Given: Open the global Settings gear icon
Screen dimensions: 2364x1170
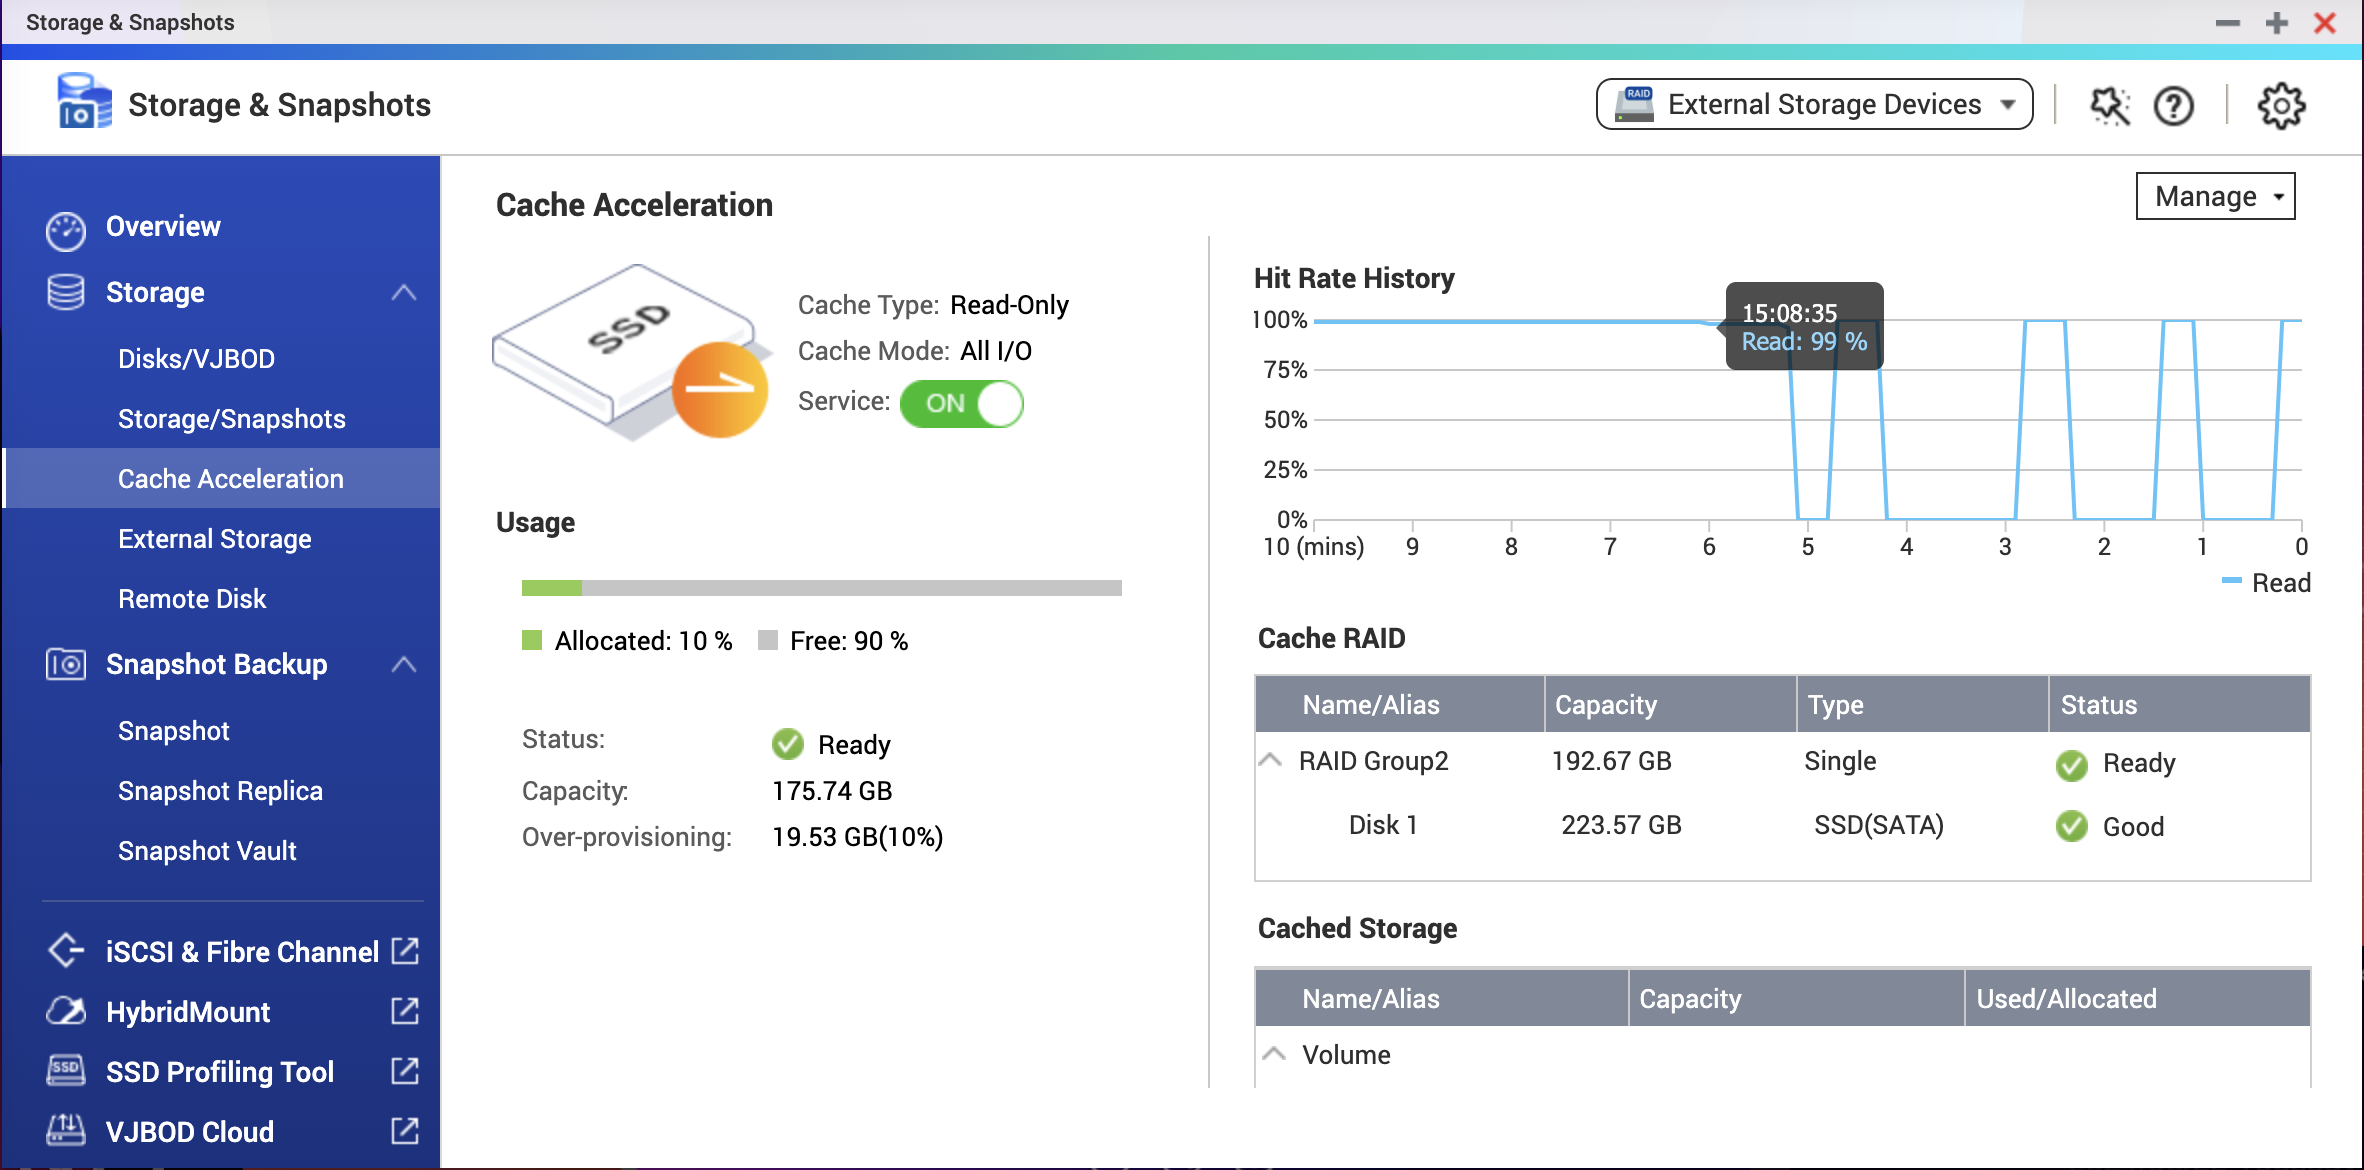Looking at the screenshot, I should point(2281,104).
